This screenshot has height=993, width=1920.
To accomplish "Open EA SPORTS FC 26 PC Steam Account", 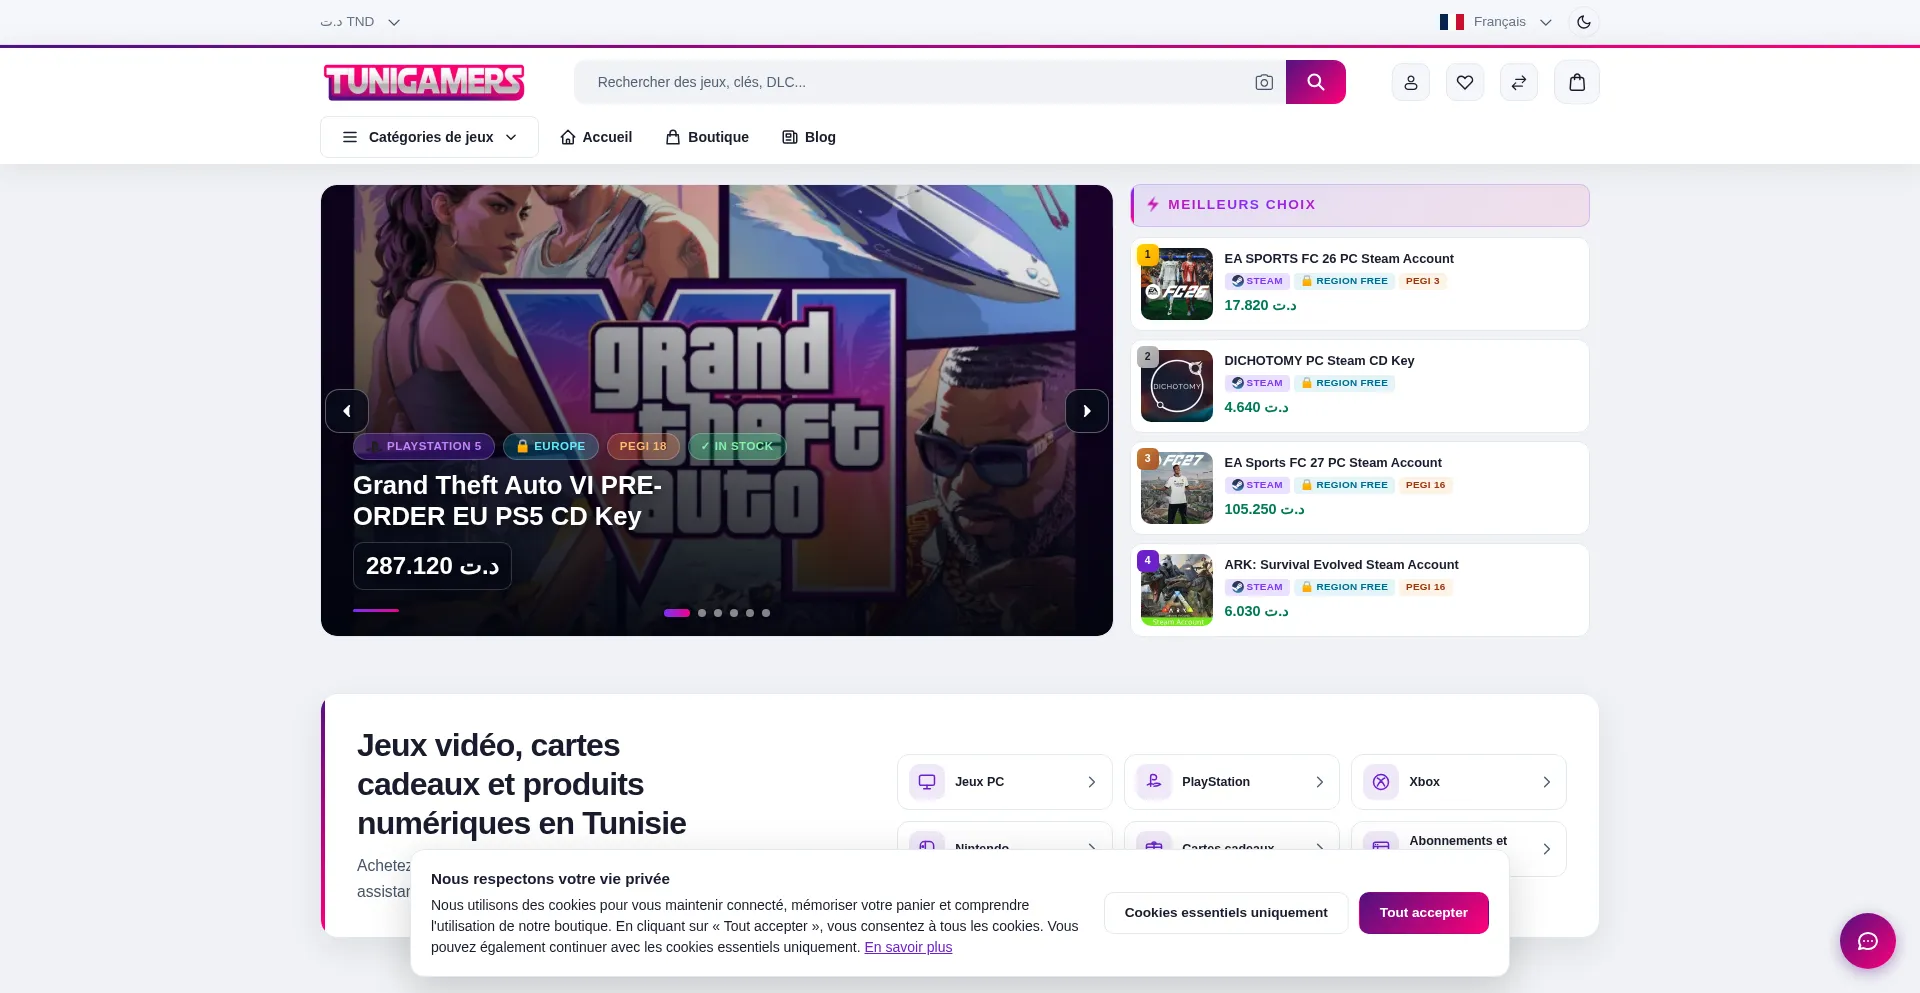I will click(x=1339, y=259).
